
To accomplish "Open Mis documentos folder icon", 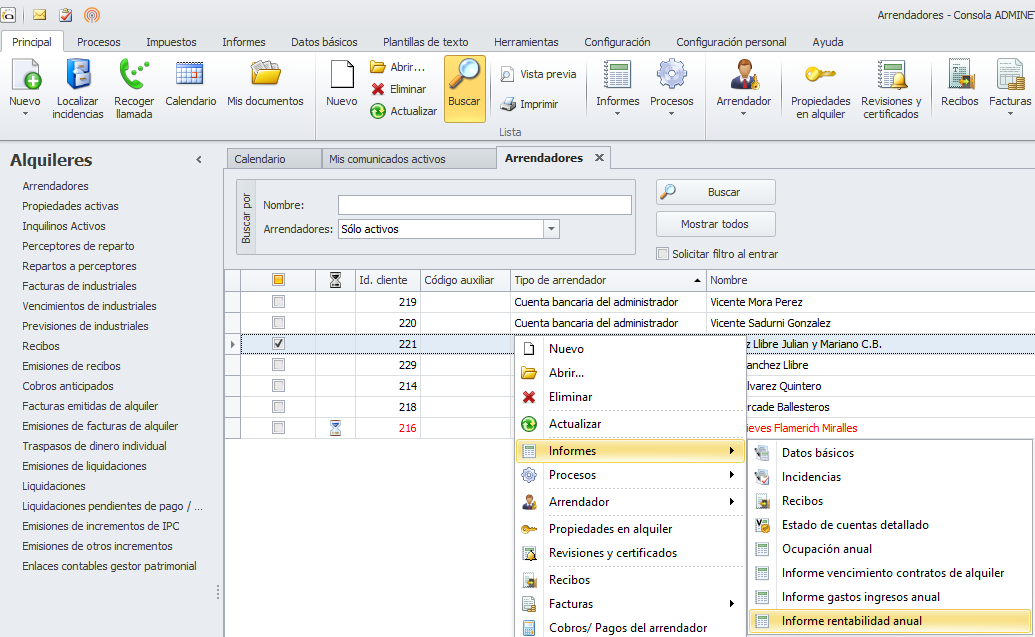I will click(265, 76).
